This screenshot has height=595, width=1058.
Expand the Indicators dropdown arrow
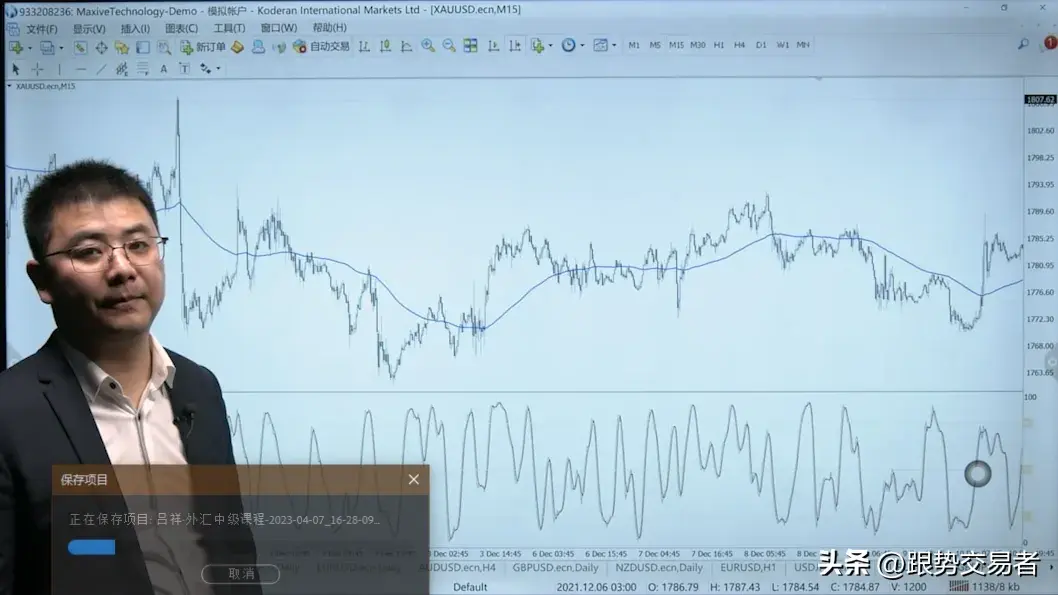pyautogui.click(x=551, y=46)
